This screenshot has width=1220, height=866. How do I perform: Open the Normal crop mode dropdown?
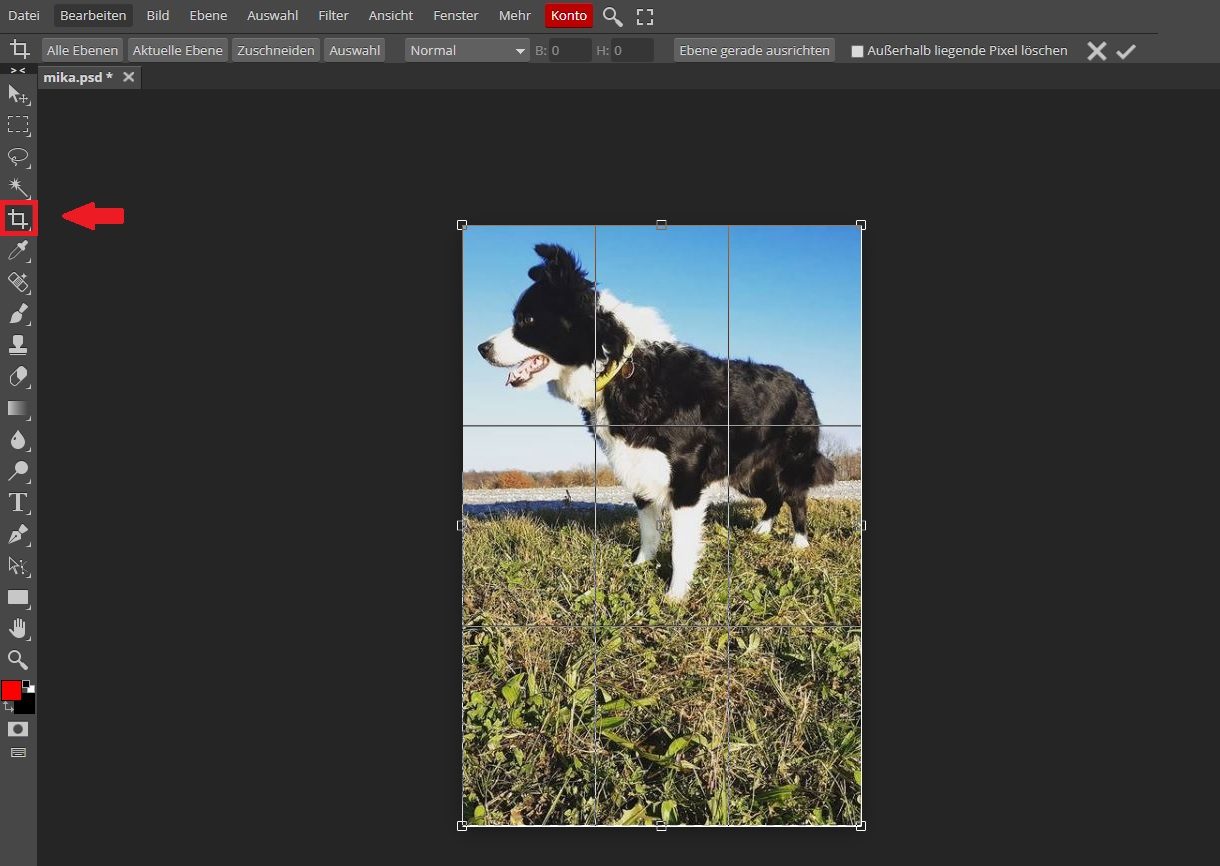(467, 50)
